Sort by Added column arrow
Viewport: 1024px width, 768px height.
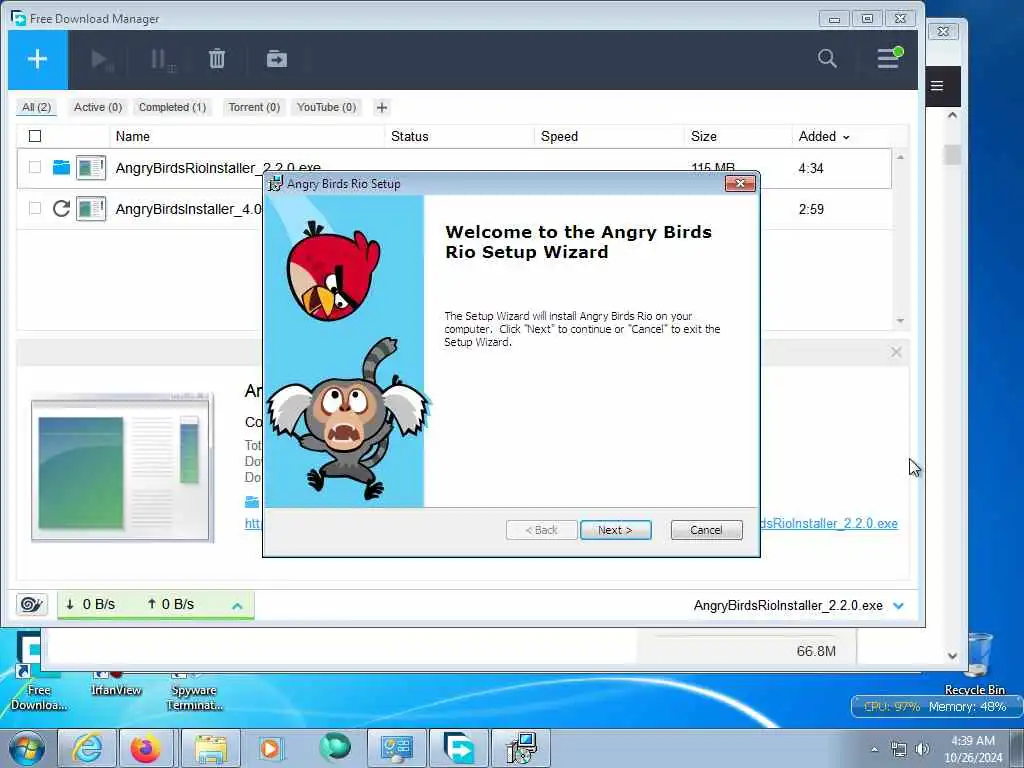click(x=846, y=137)
